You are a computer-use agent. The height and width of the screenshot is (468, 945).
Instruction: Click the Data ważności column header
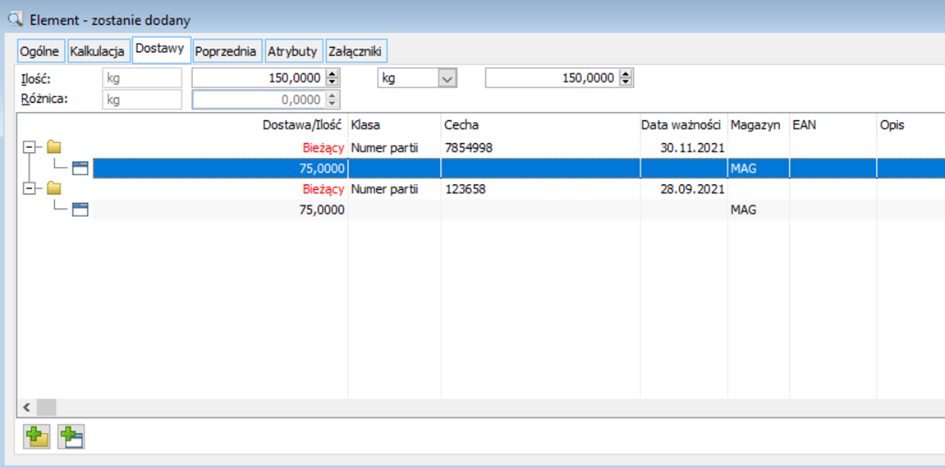tap(682, 125)
